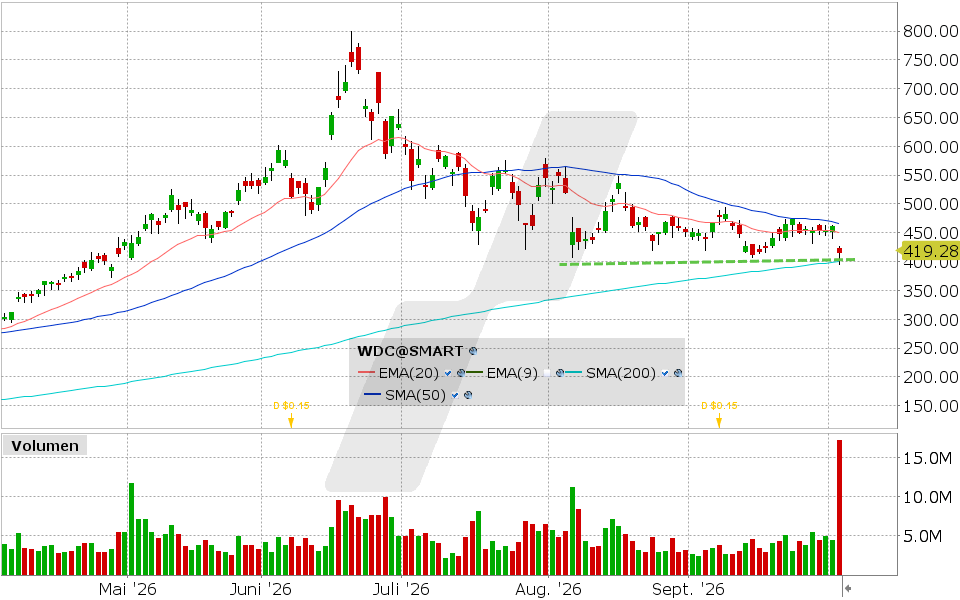Open the settings icon next to SMA(50)
The height and width of the screenshot is (600, 960).
coord(468,395)
